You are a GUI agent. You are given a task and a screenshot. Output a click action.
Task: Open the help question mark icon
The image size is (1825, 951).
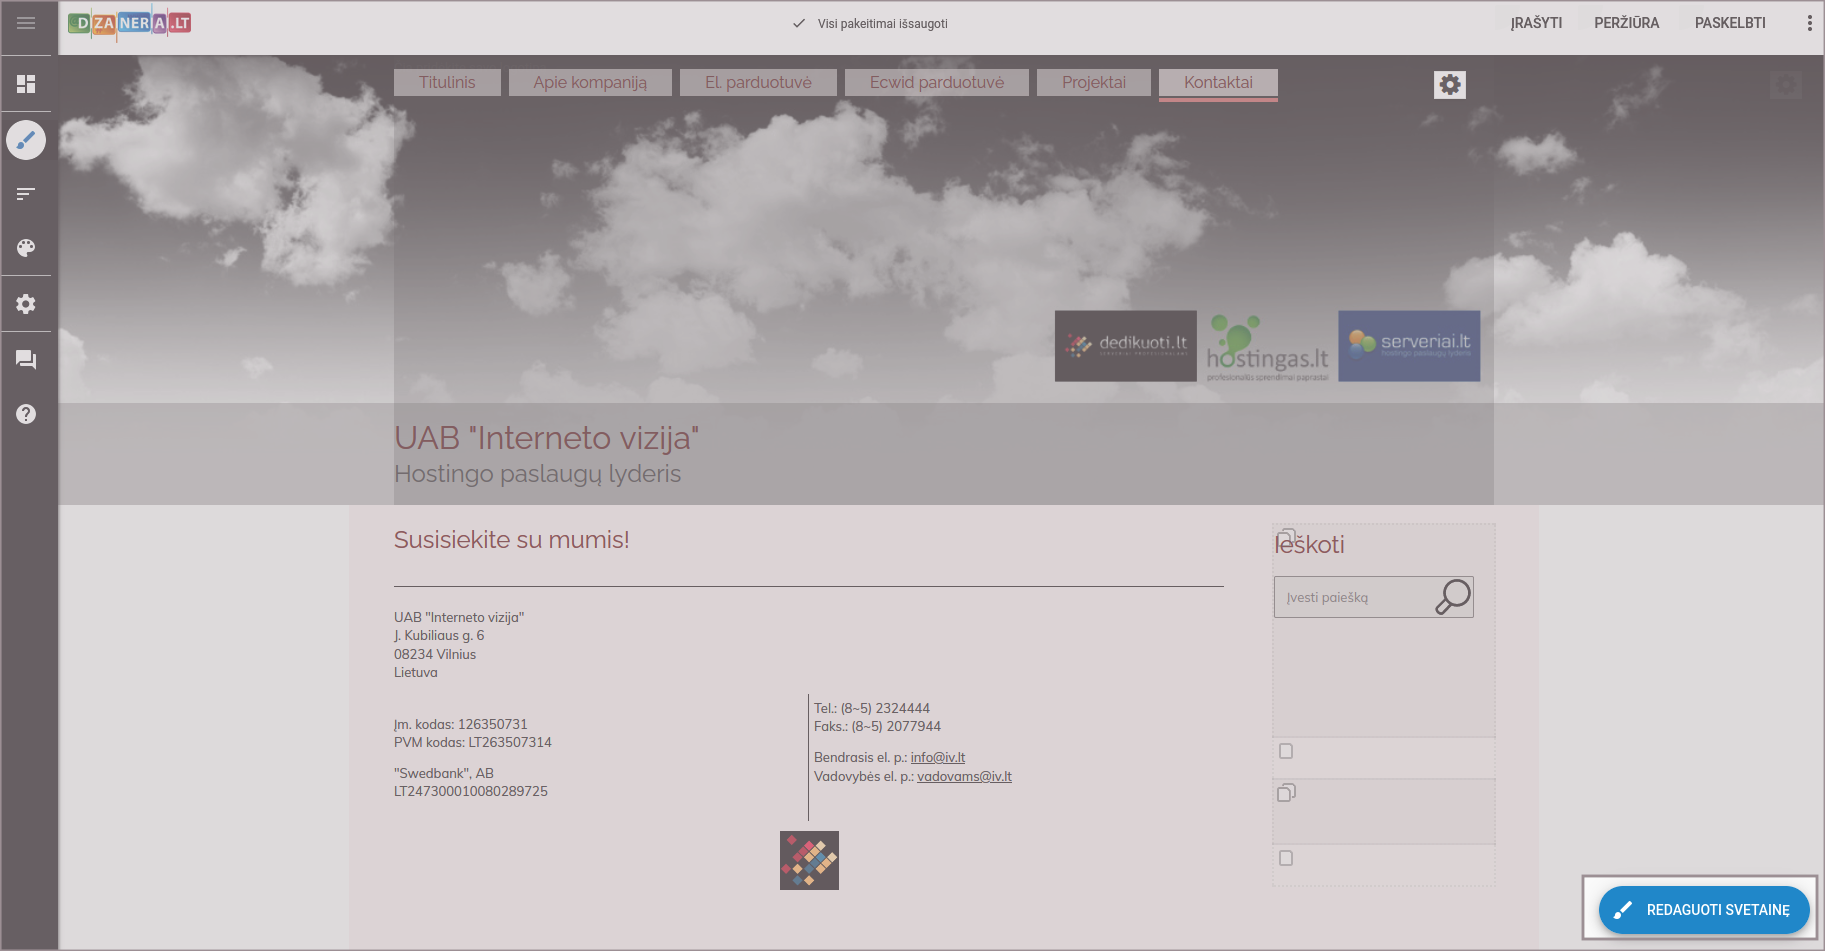pos(26,414)
